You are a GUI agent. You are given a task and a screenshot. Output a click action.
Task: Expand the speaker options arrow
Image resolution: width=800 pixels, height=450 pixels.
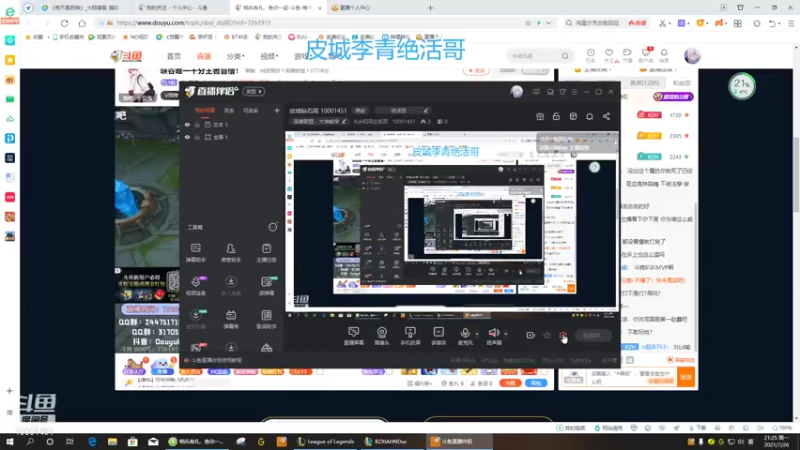coord(506,334)
